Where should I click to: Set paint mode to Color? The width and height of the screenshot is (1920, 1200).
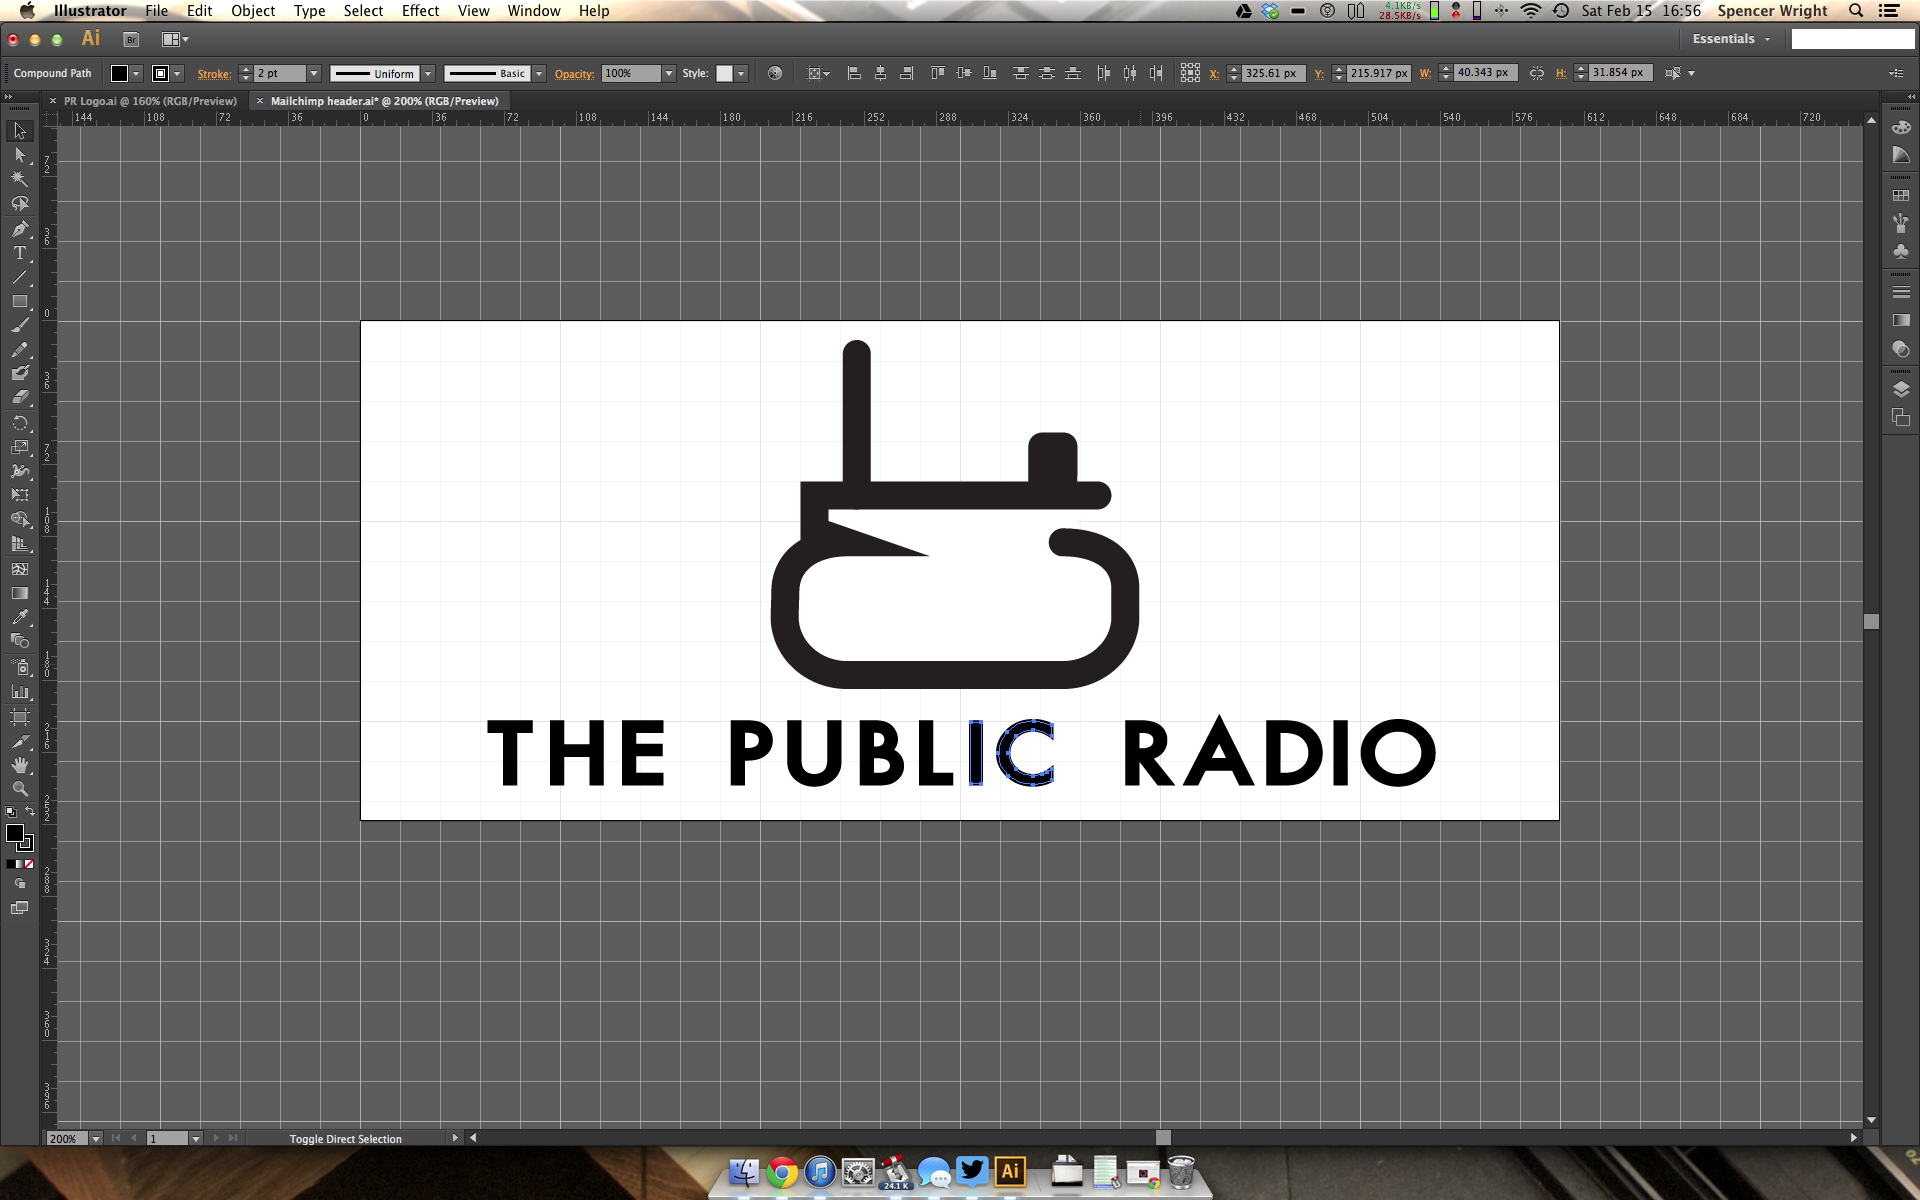[10, 864]
